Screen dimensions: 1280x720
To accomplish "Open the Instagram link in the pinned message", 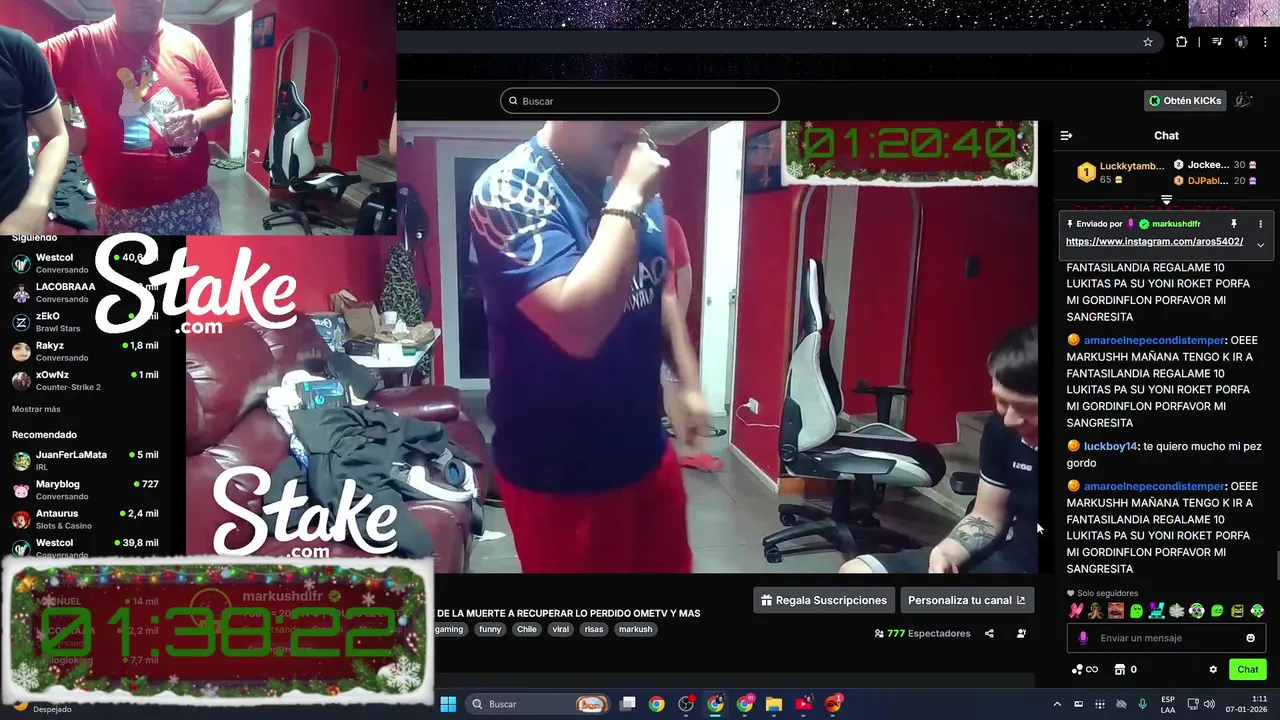I will tap(1154, 242).
